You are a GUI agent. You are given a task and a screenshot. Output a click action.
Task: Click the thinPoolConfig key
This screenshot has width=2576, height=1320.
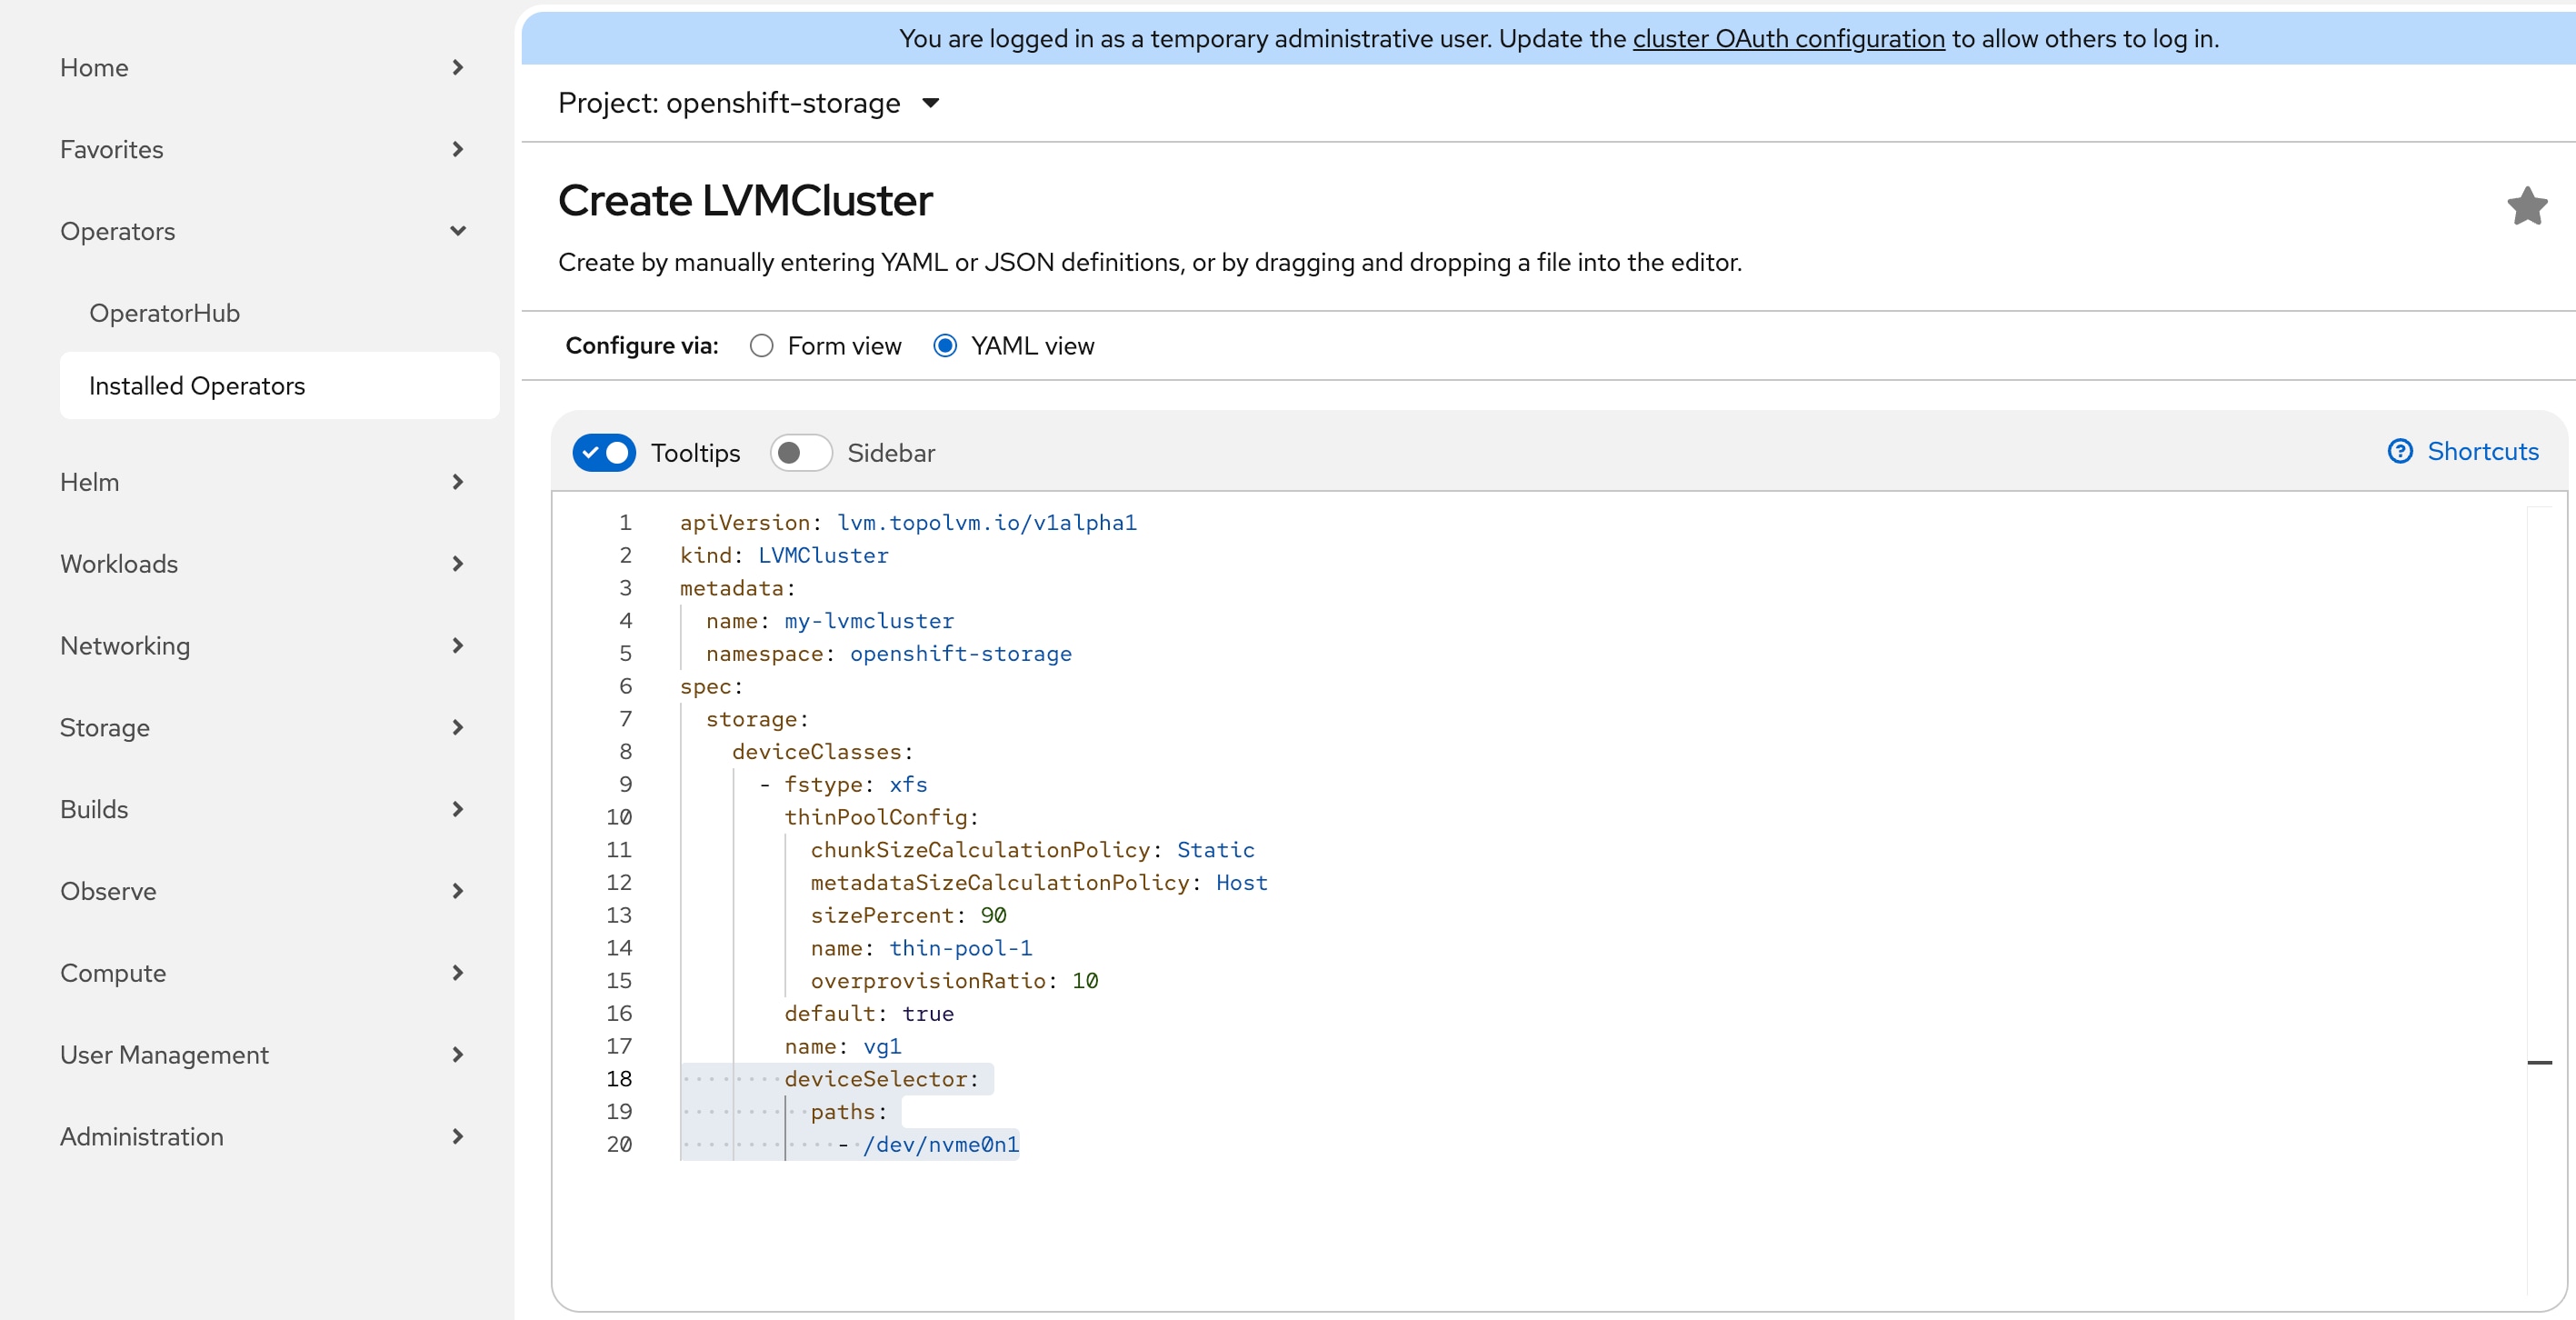tap(876, 818)
